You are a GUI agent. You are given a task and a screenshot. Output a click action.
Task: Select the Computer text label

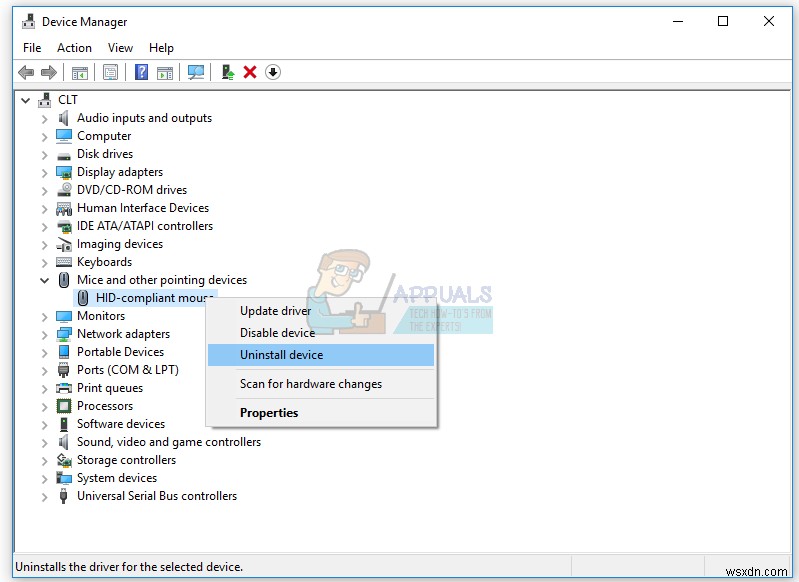point(104,136)
